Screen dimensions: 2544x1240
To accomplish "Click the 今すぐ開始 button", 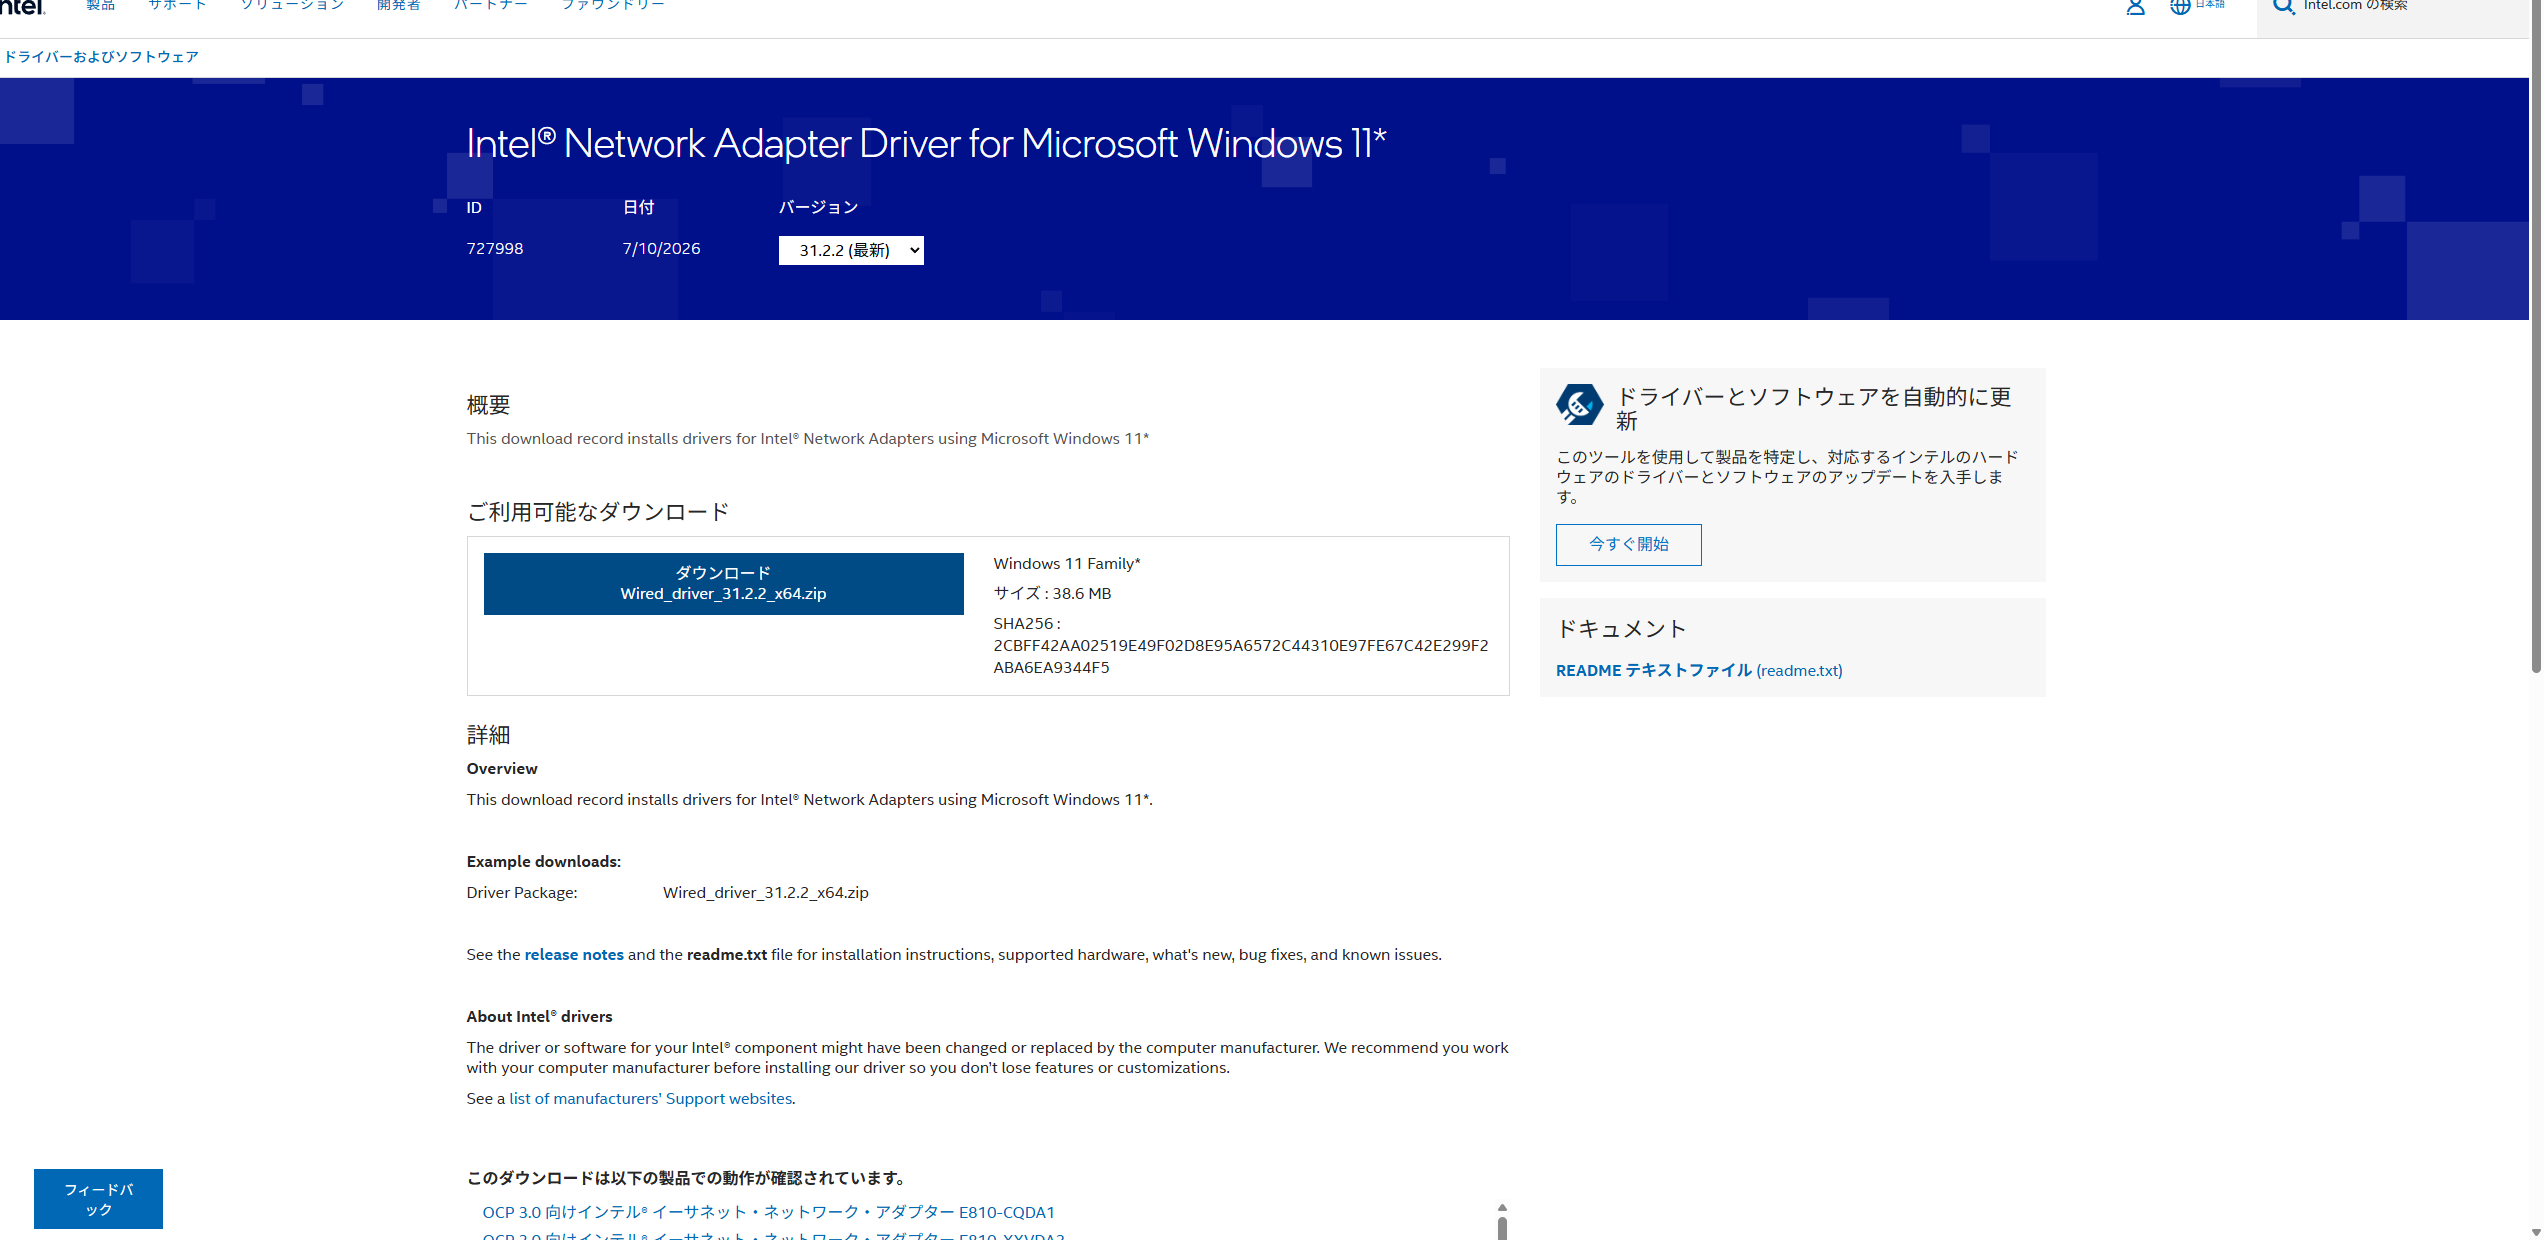I will (x=1629, y=545).
